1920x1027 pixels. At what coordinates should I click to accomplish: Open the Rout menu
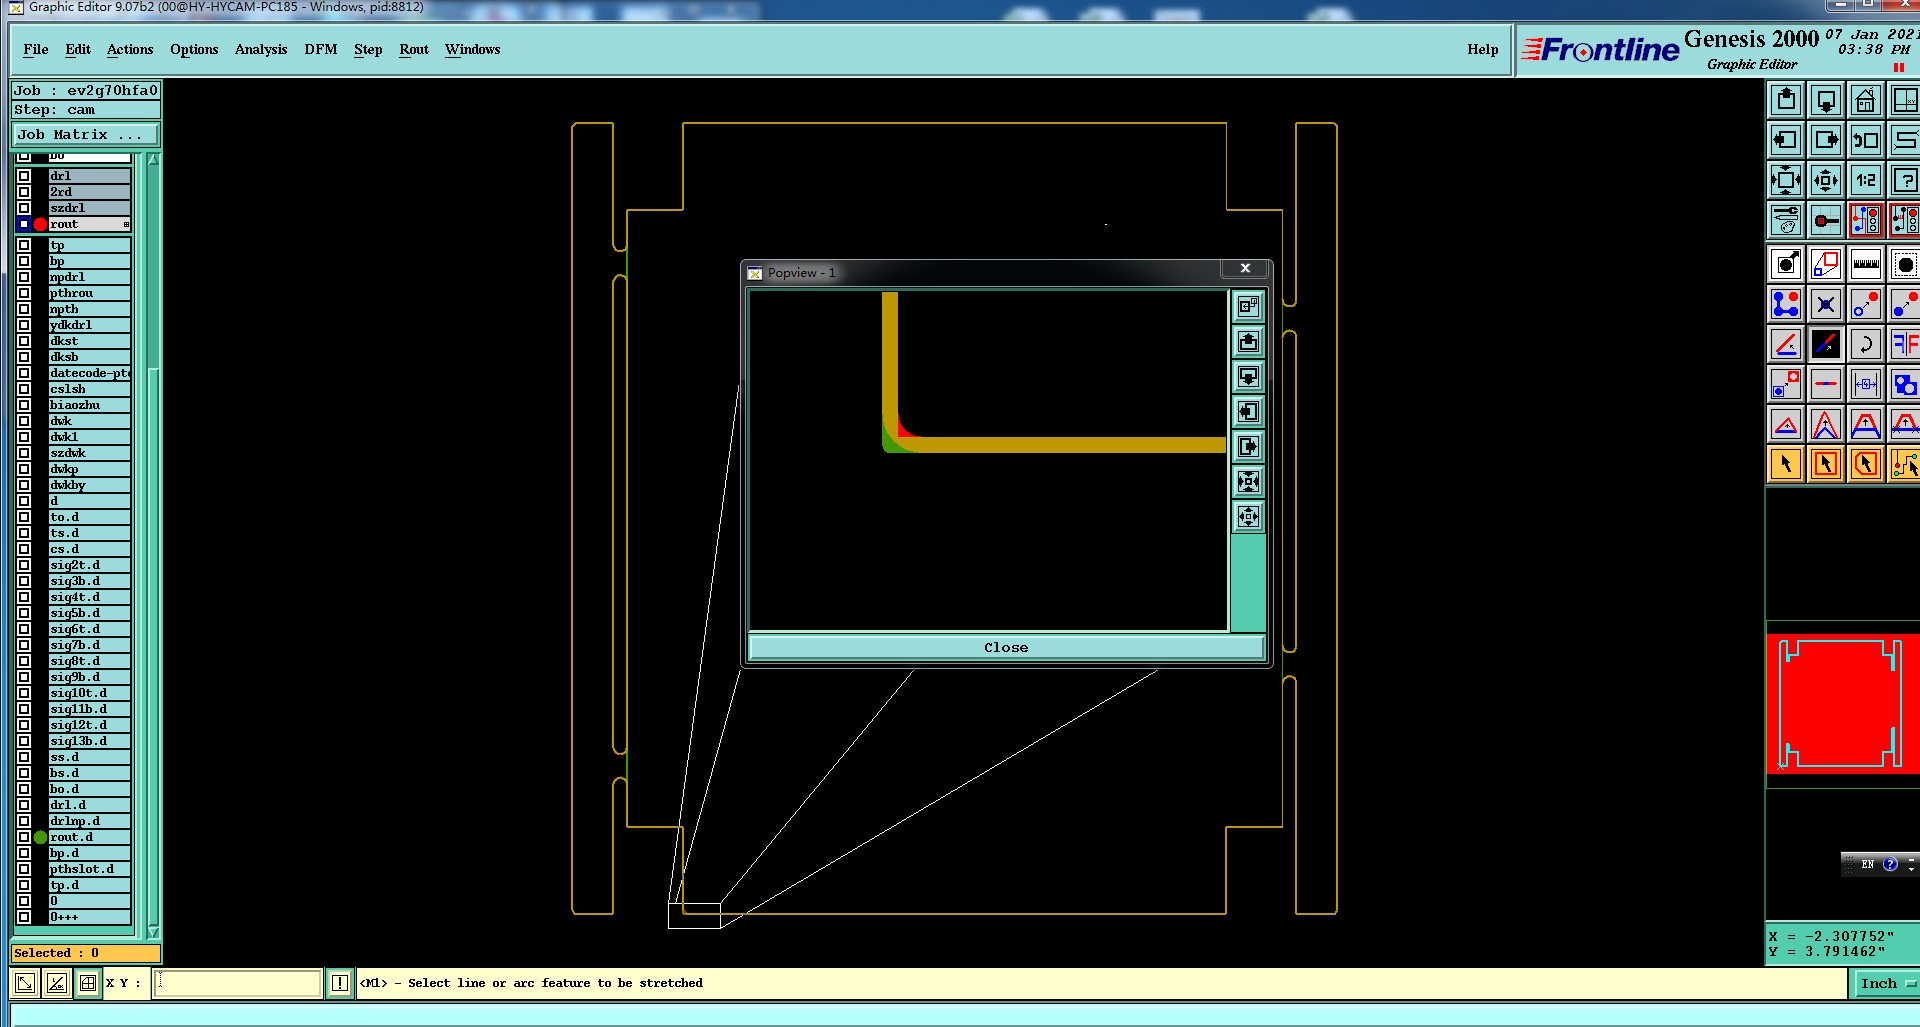click(x=414, y=49)
